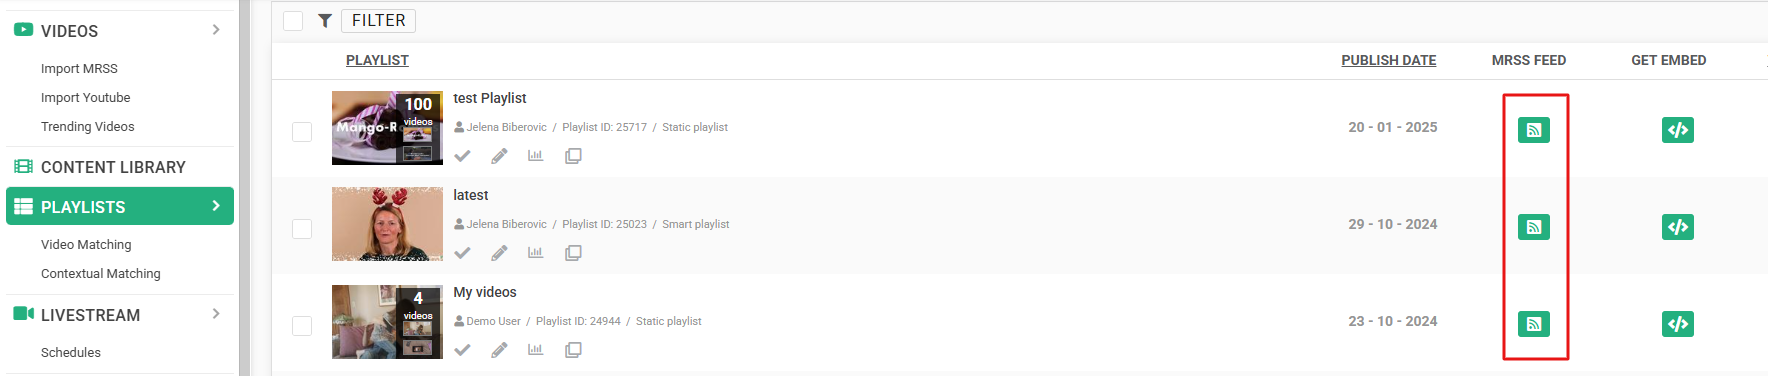Expand the PLAYLISTS section chevron

point(216,206)
